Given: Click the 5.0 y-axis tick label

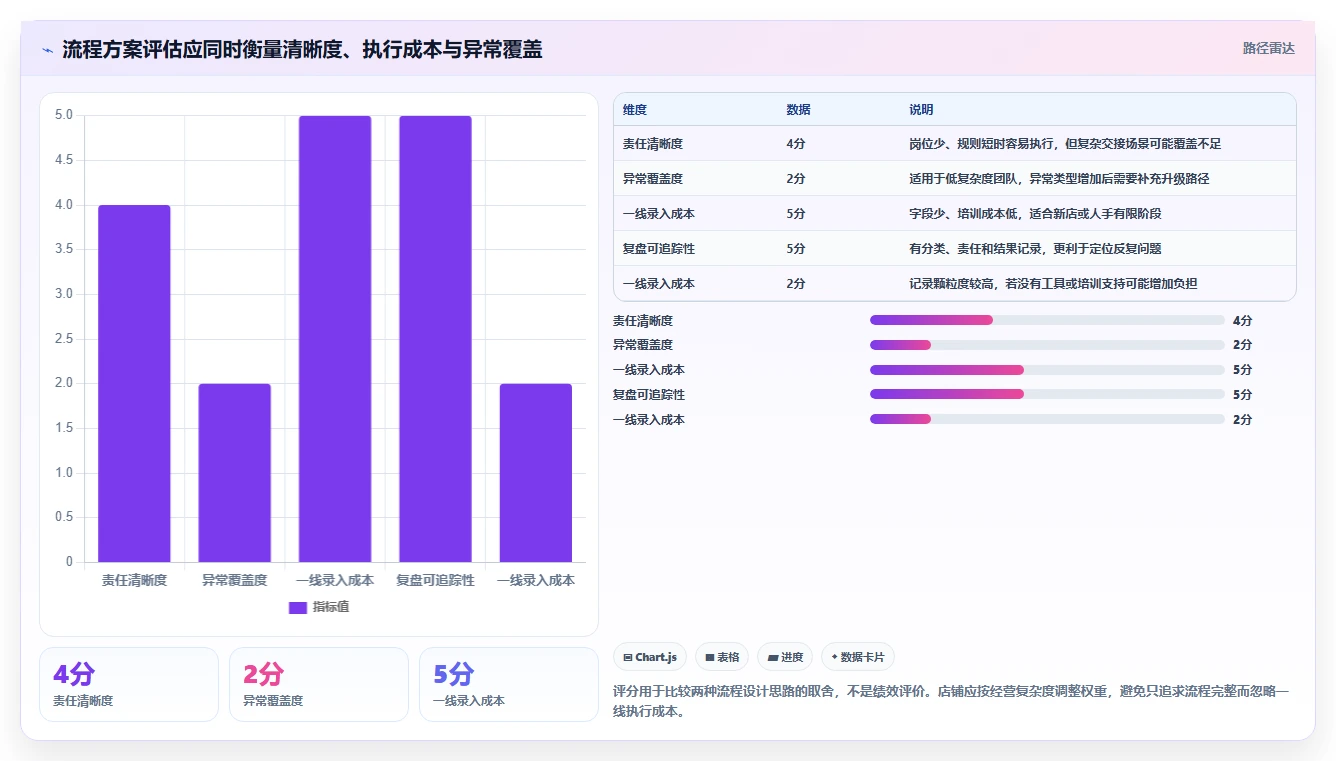Looking at the screenshot, I should tap(64, 115).
